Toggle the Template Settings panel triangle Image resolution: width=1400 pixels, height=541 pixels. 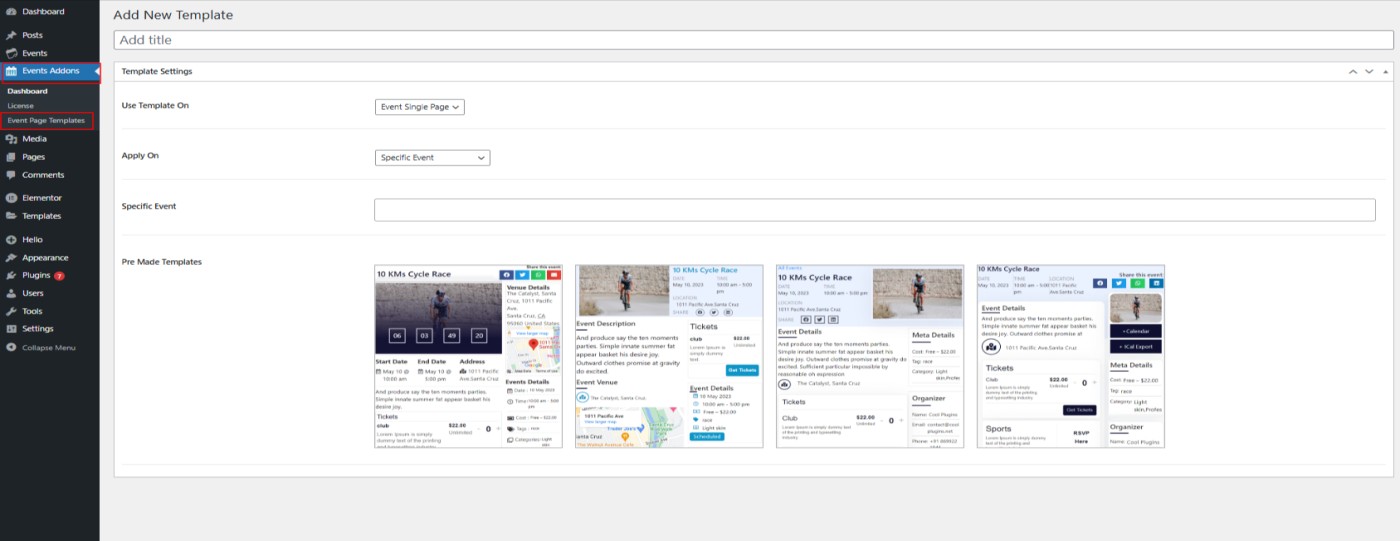1387,72
